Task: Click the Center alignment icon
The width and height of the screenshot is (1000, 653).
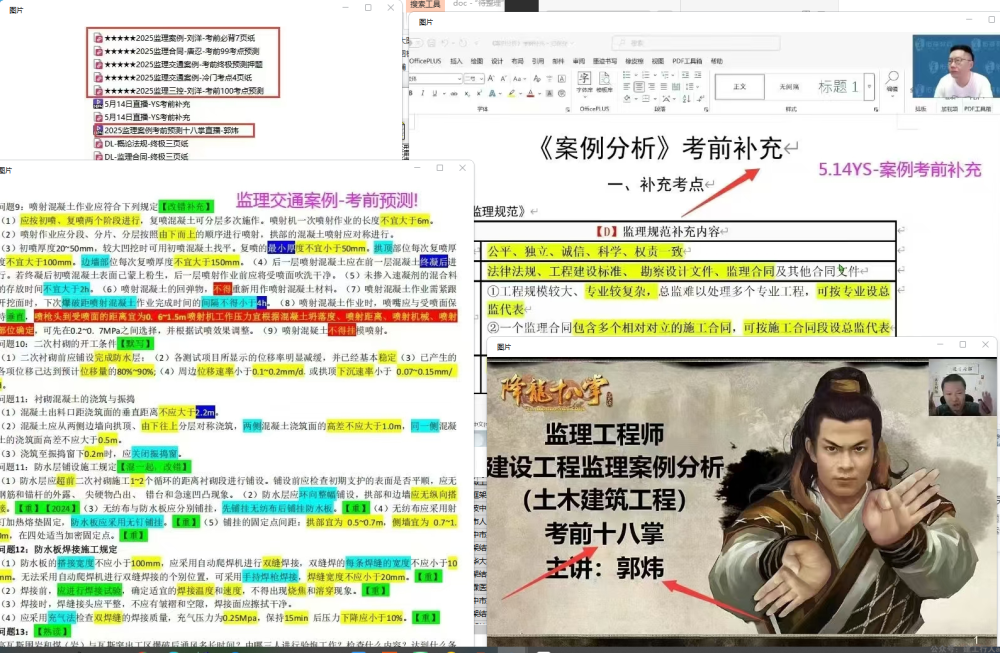Action: click(639, 87)
